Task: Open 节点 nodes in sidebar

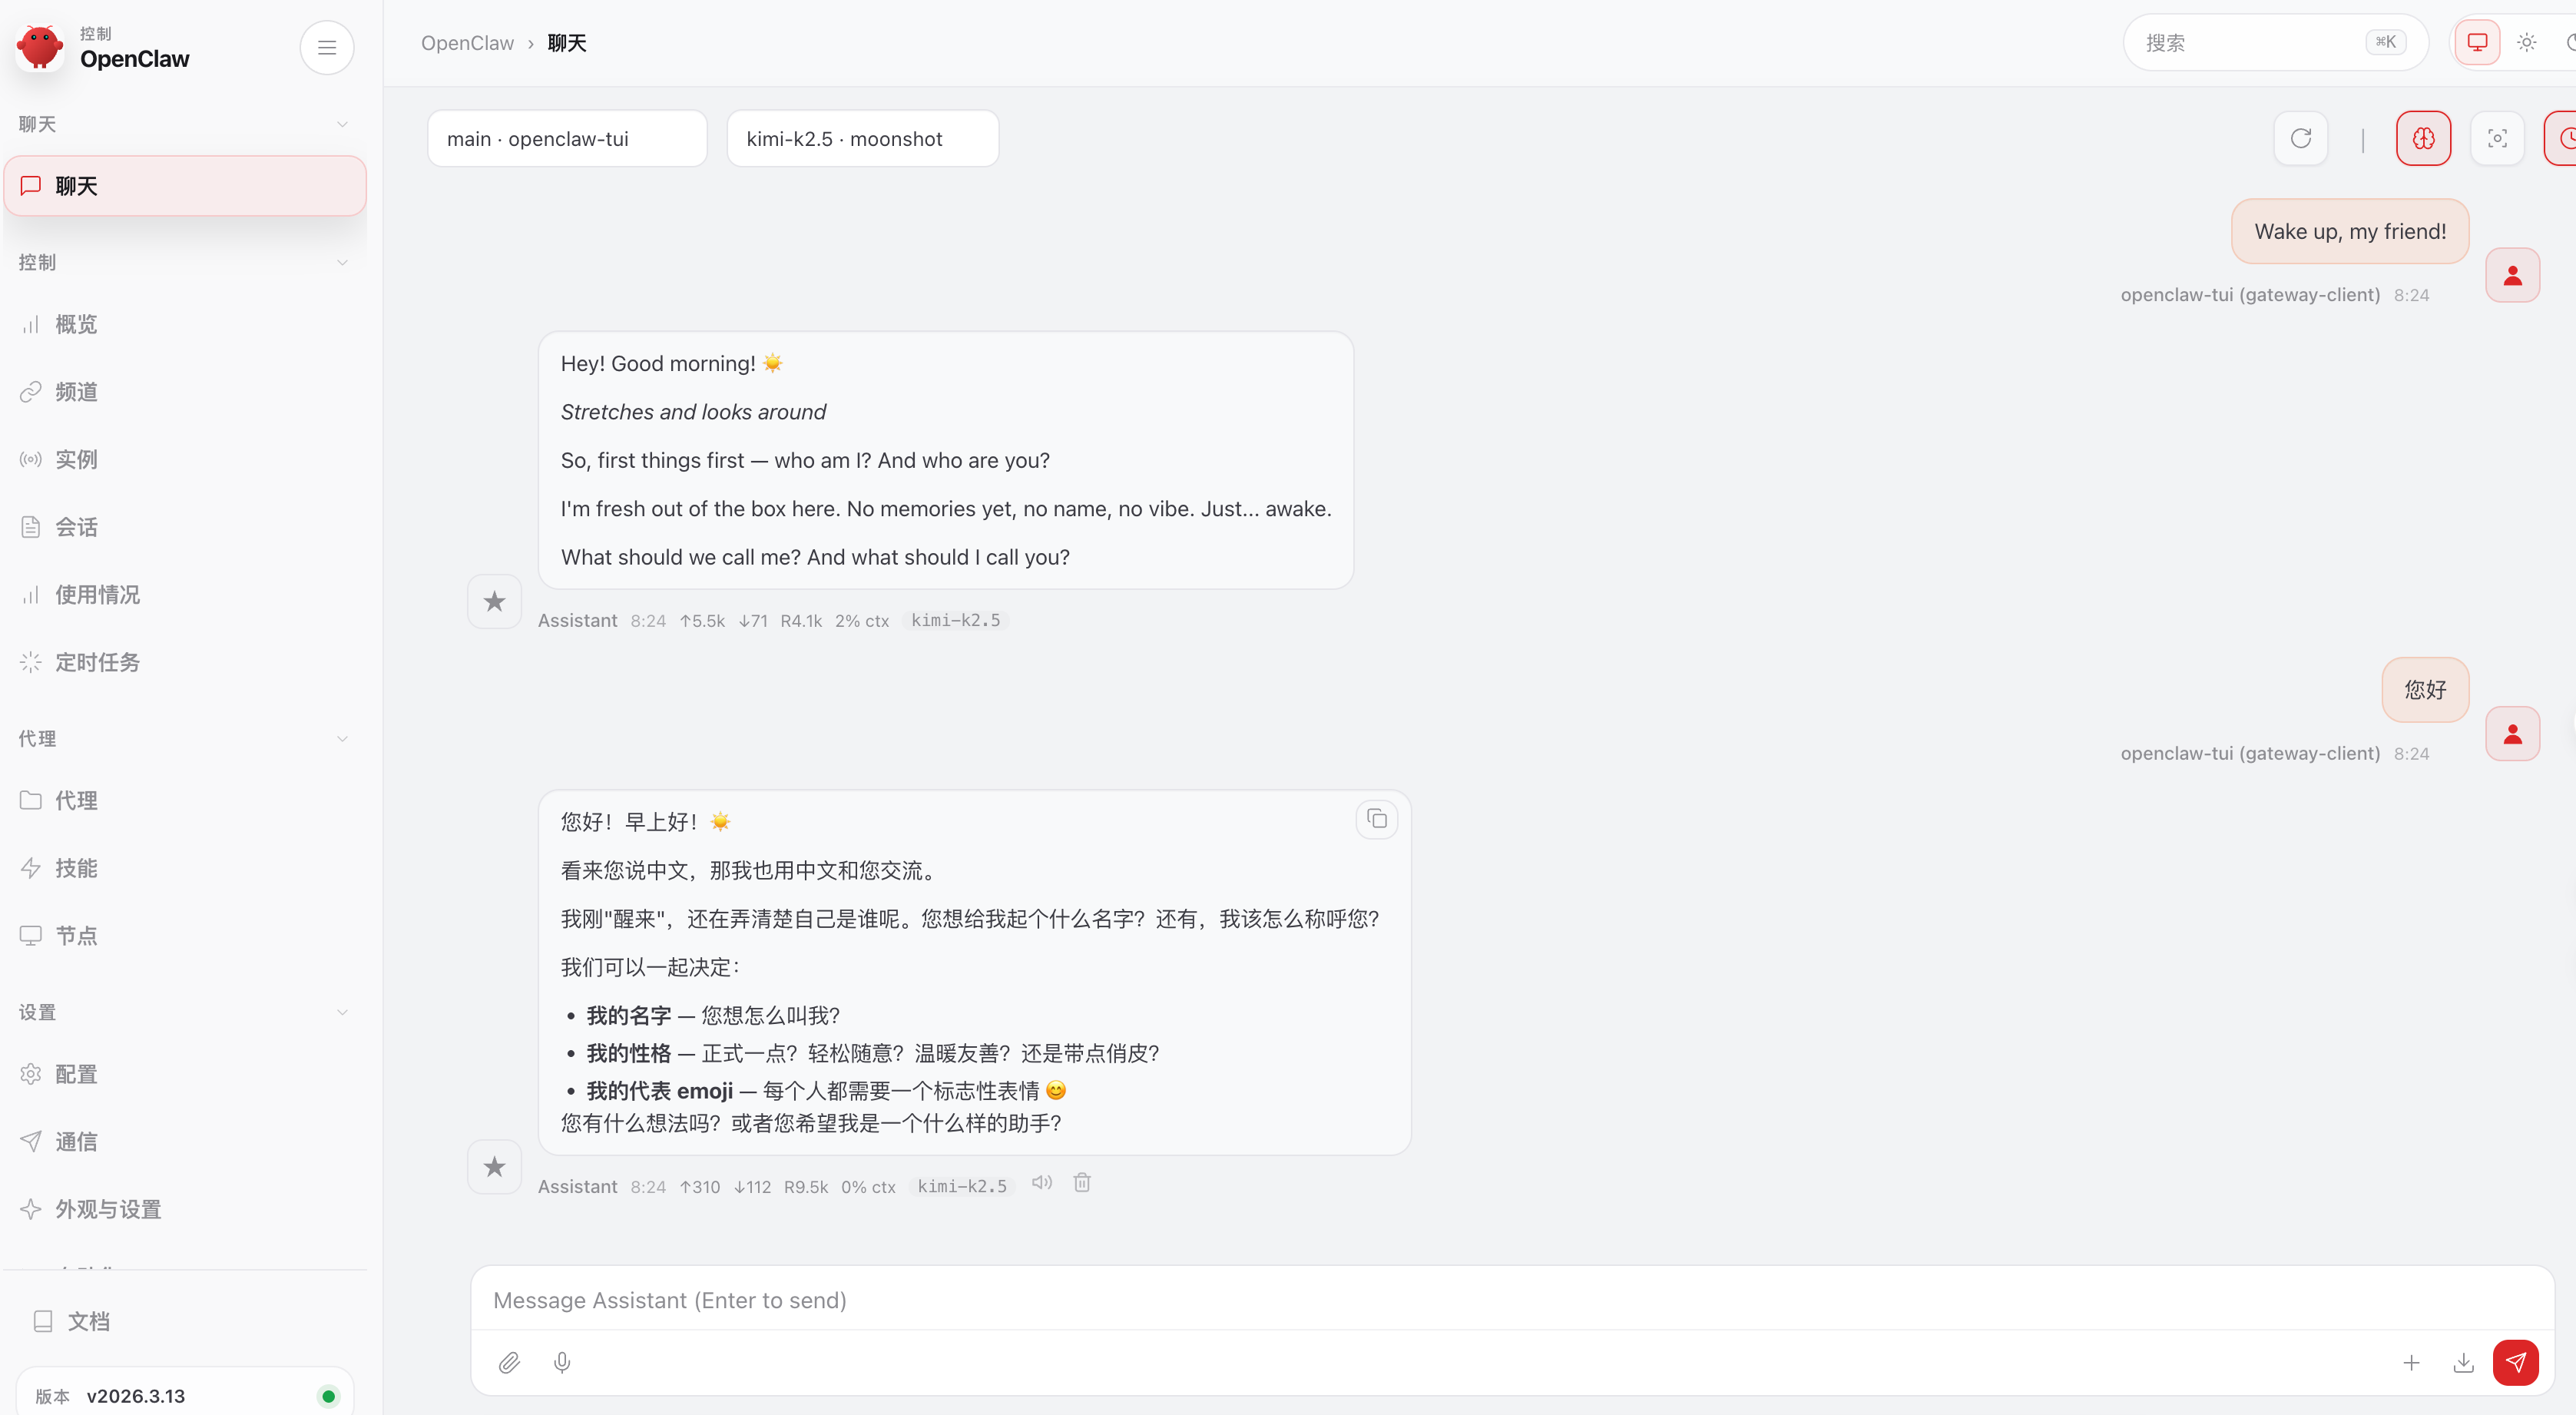Action: coord(184,935)
